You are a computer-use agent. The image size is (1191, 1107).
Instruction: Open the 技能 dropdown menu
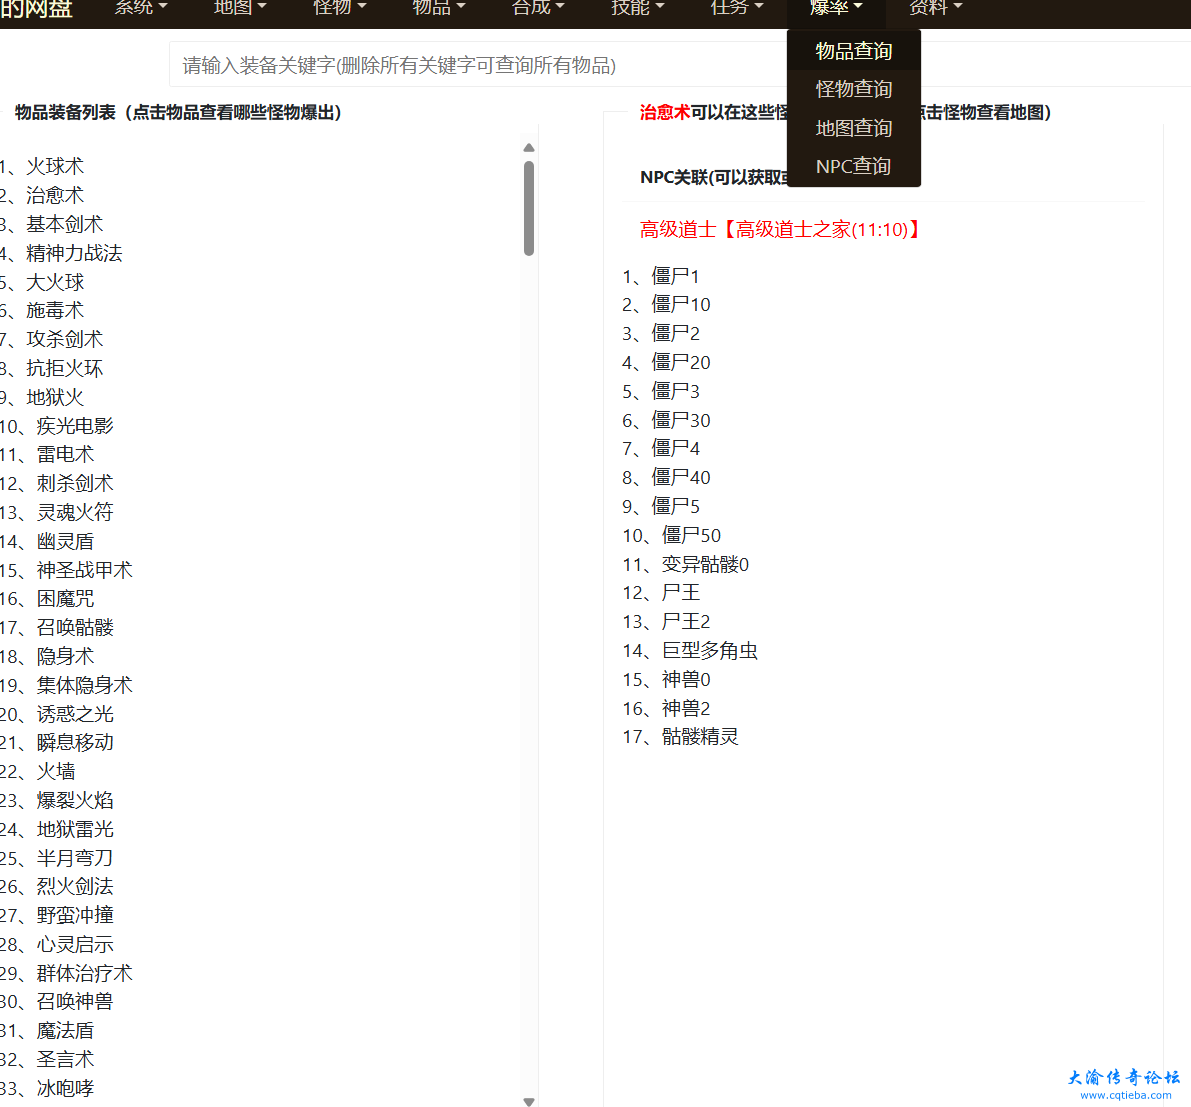click(637, 8)
